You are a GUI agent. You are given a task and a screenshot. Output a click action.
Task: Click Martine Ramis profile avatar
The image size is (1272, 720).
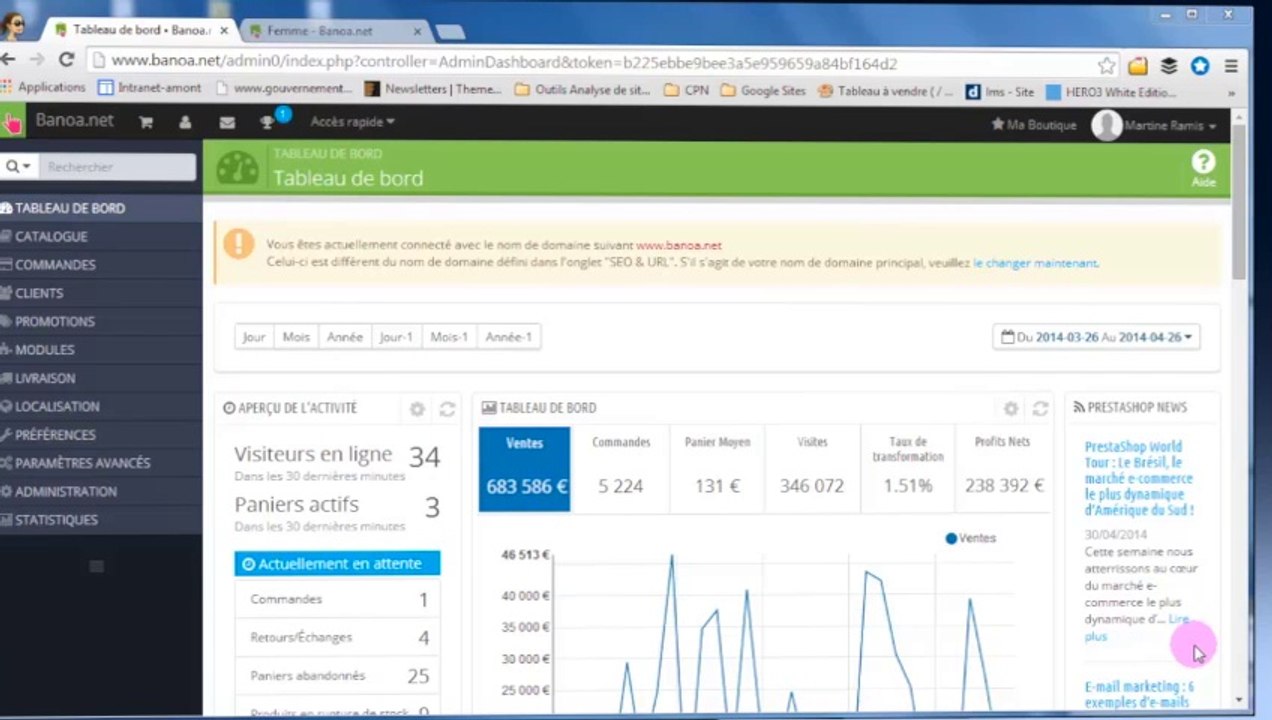[1106, 126]
